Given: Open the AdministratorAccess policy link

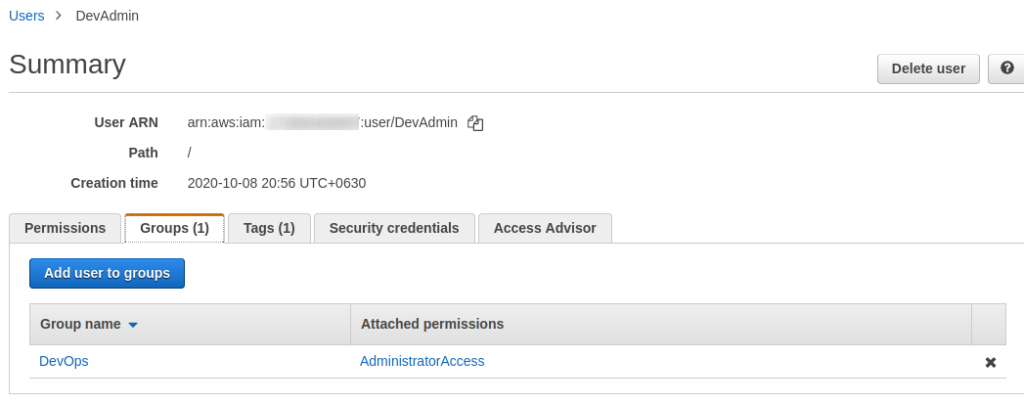Looking at the screenshot, I should (422, 361).
